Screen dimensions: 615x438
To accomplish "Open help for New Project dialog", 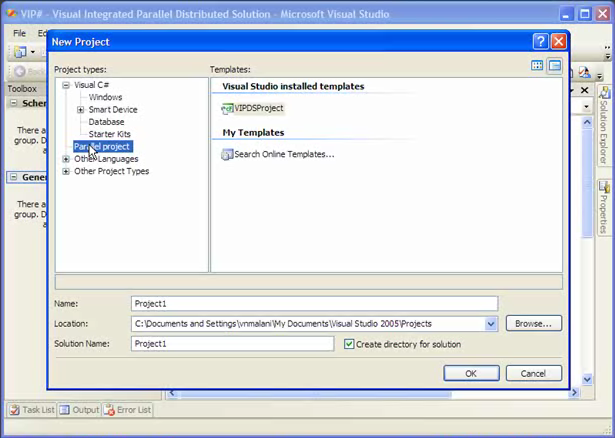I will (540, 41).
